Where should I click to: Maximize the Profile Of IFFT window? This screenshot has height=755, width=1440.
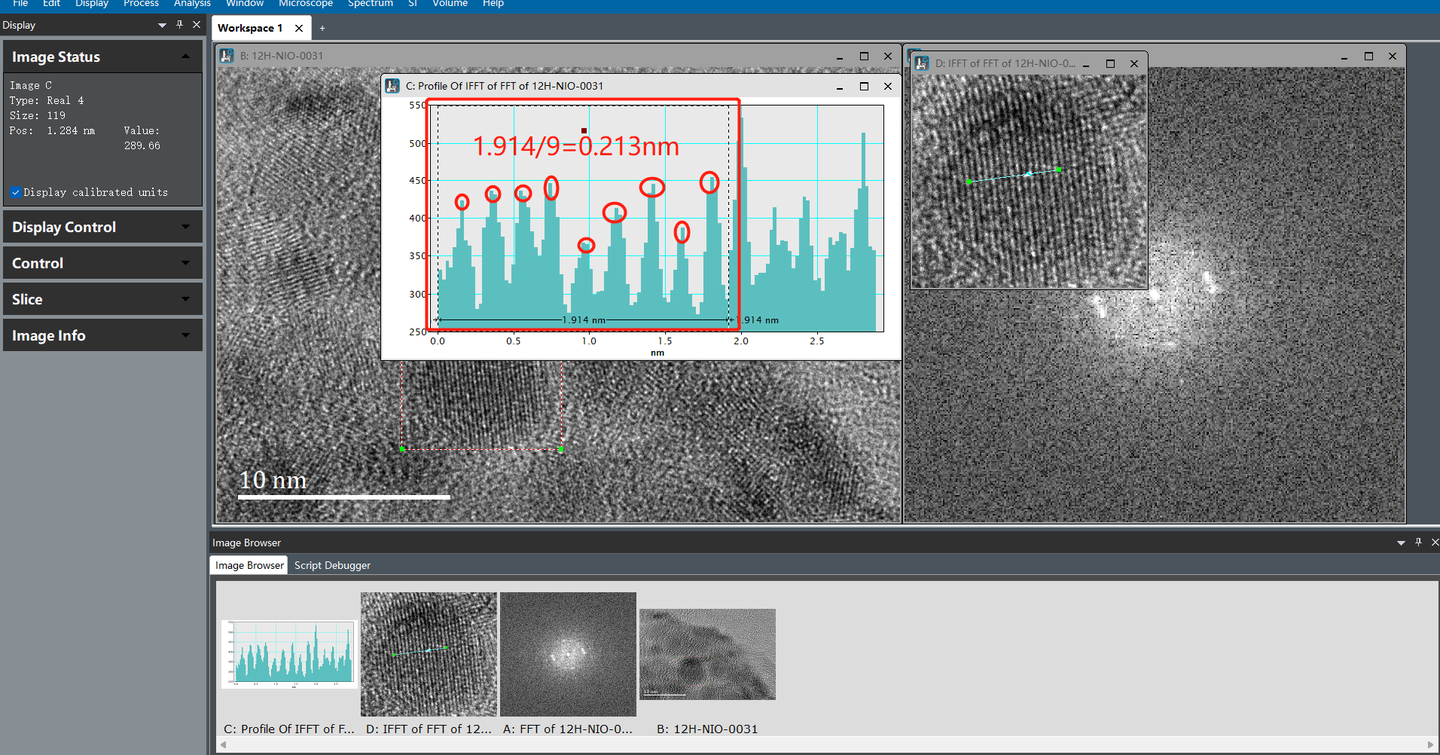(864, 86)
